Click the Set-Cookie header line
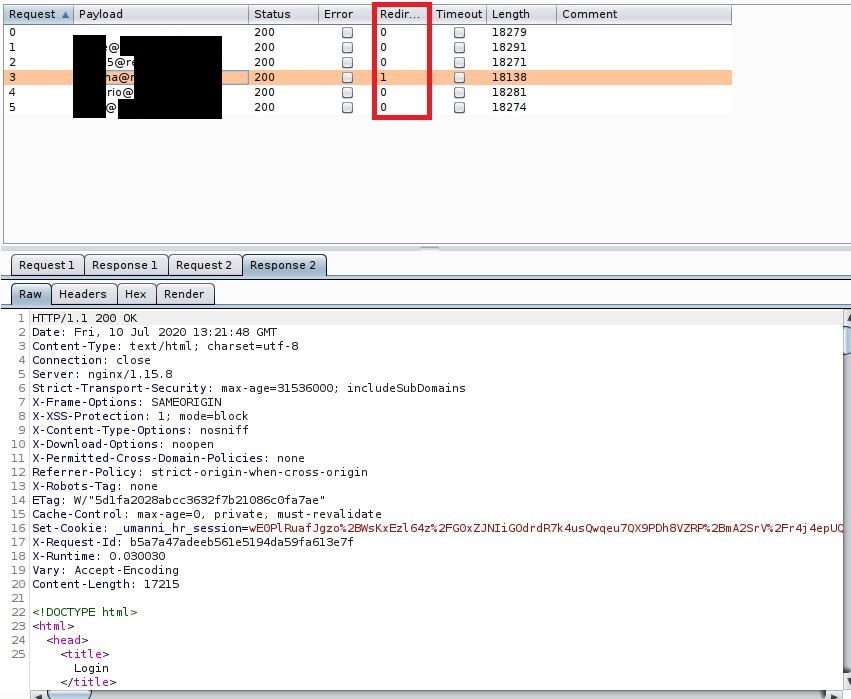The image size is (851, 699). click(437, 529)
